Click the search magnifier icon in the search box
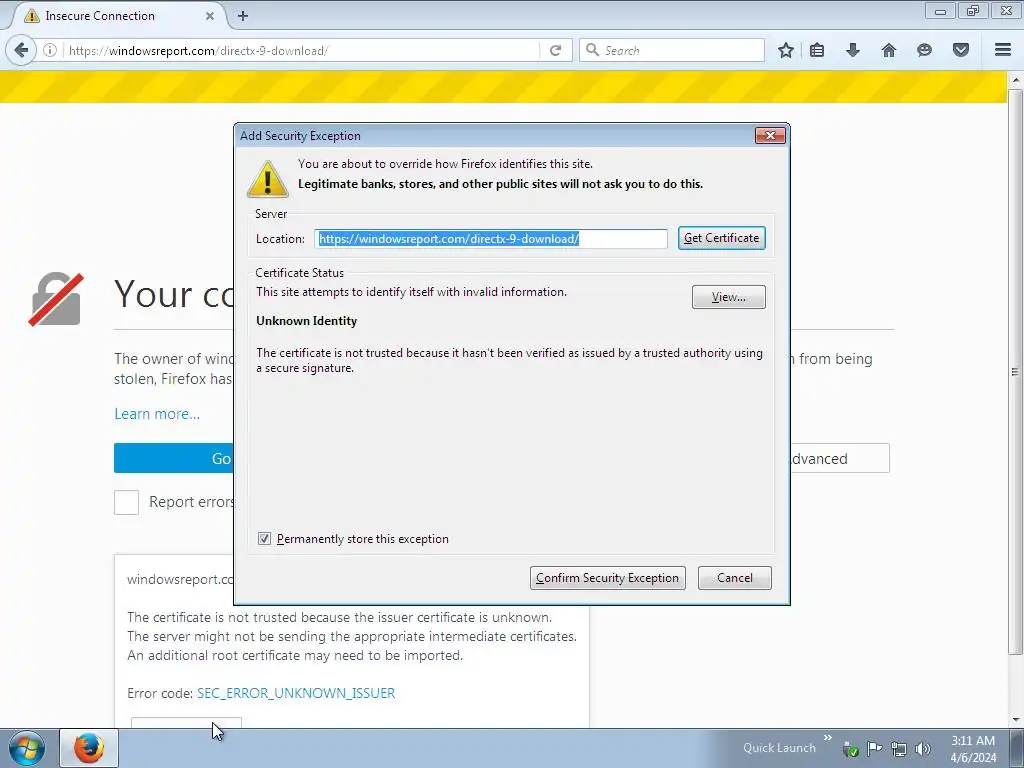Screen dimensions: 1024x768 click(x=592, y=50)
